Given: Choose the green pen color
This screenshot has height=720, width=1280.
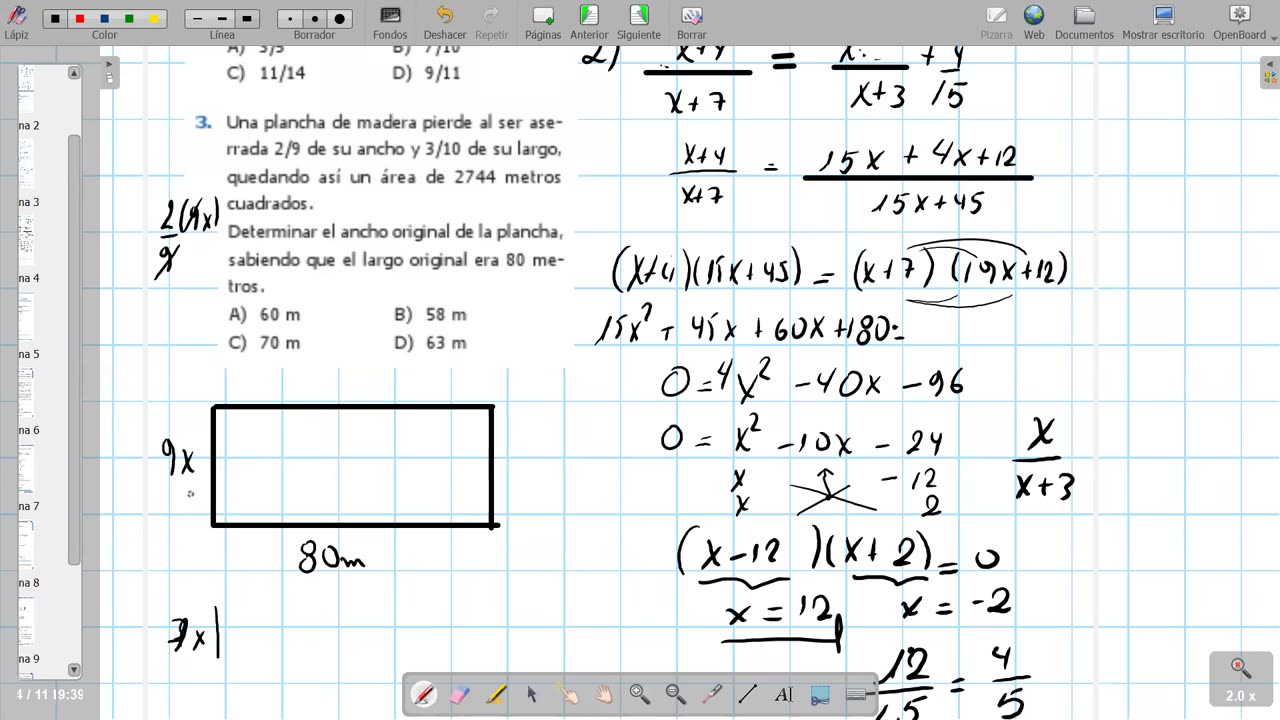Looking at the screenshot, I should (x=129, y=19).
